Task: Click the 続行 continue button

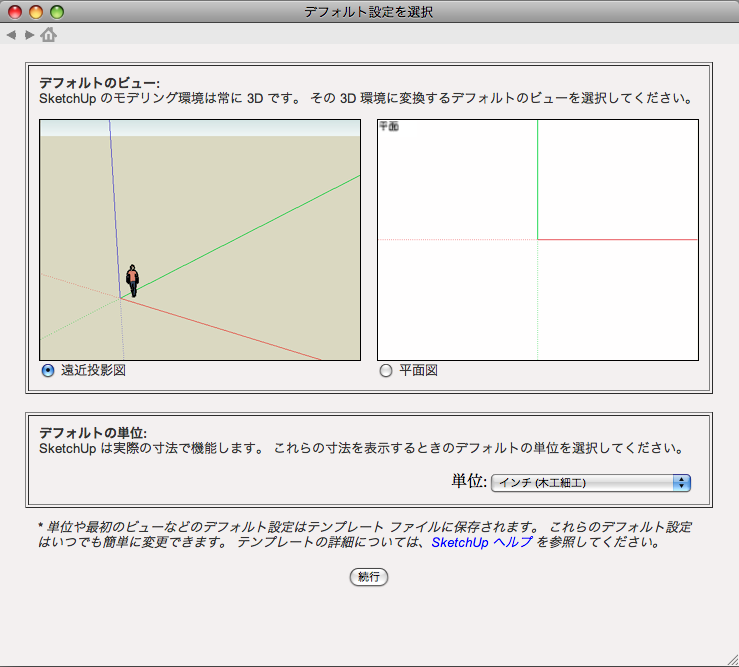Action: pyautogui.click(x=369, y=577)
